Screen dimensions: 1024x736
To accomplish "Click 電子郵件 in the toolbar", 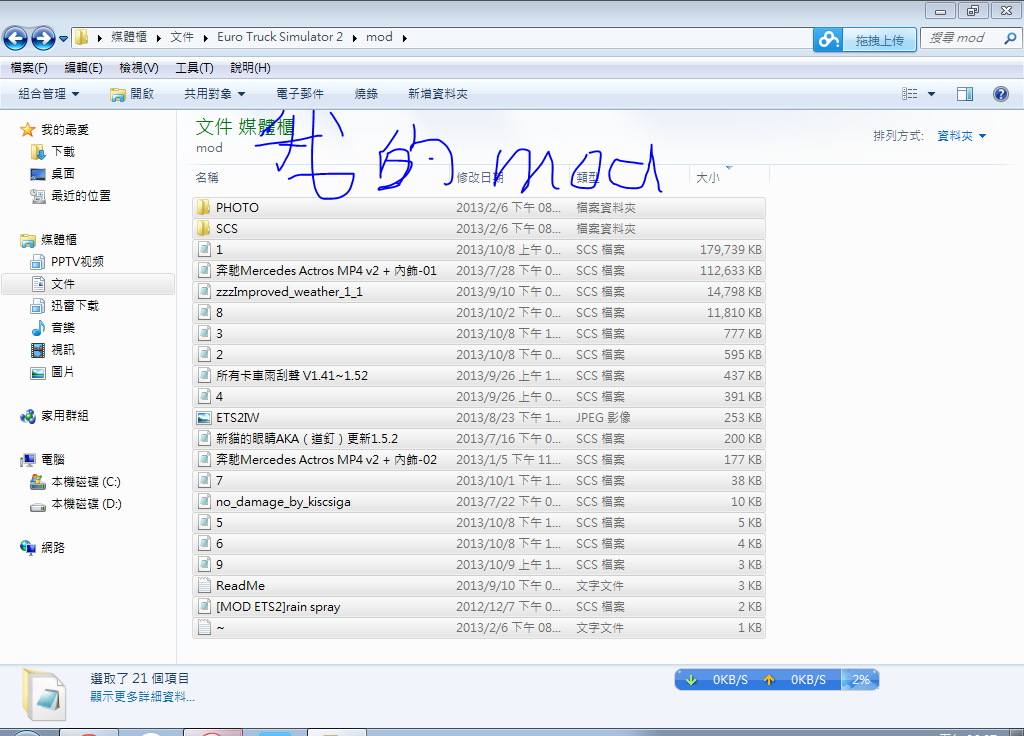I will [x=300, y=94].
